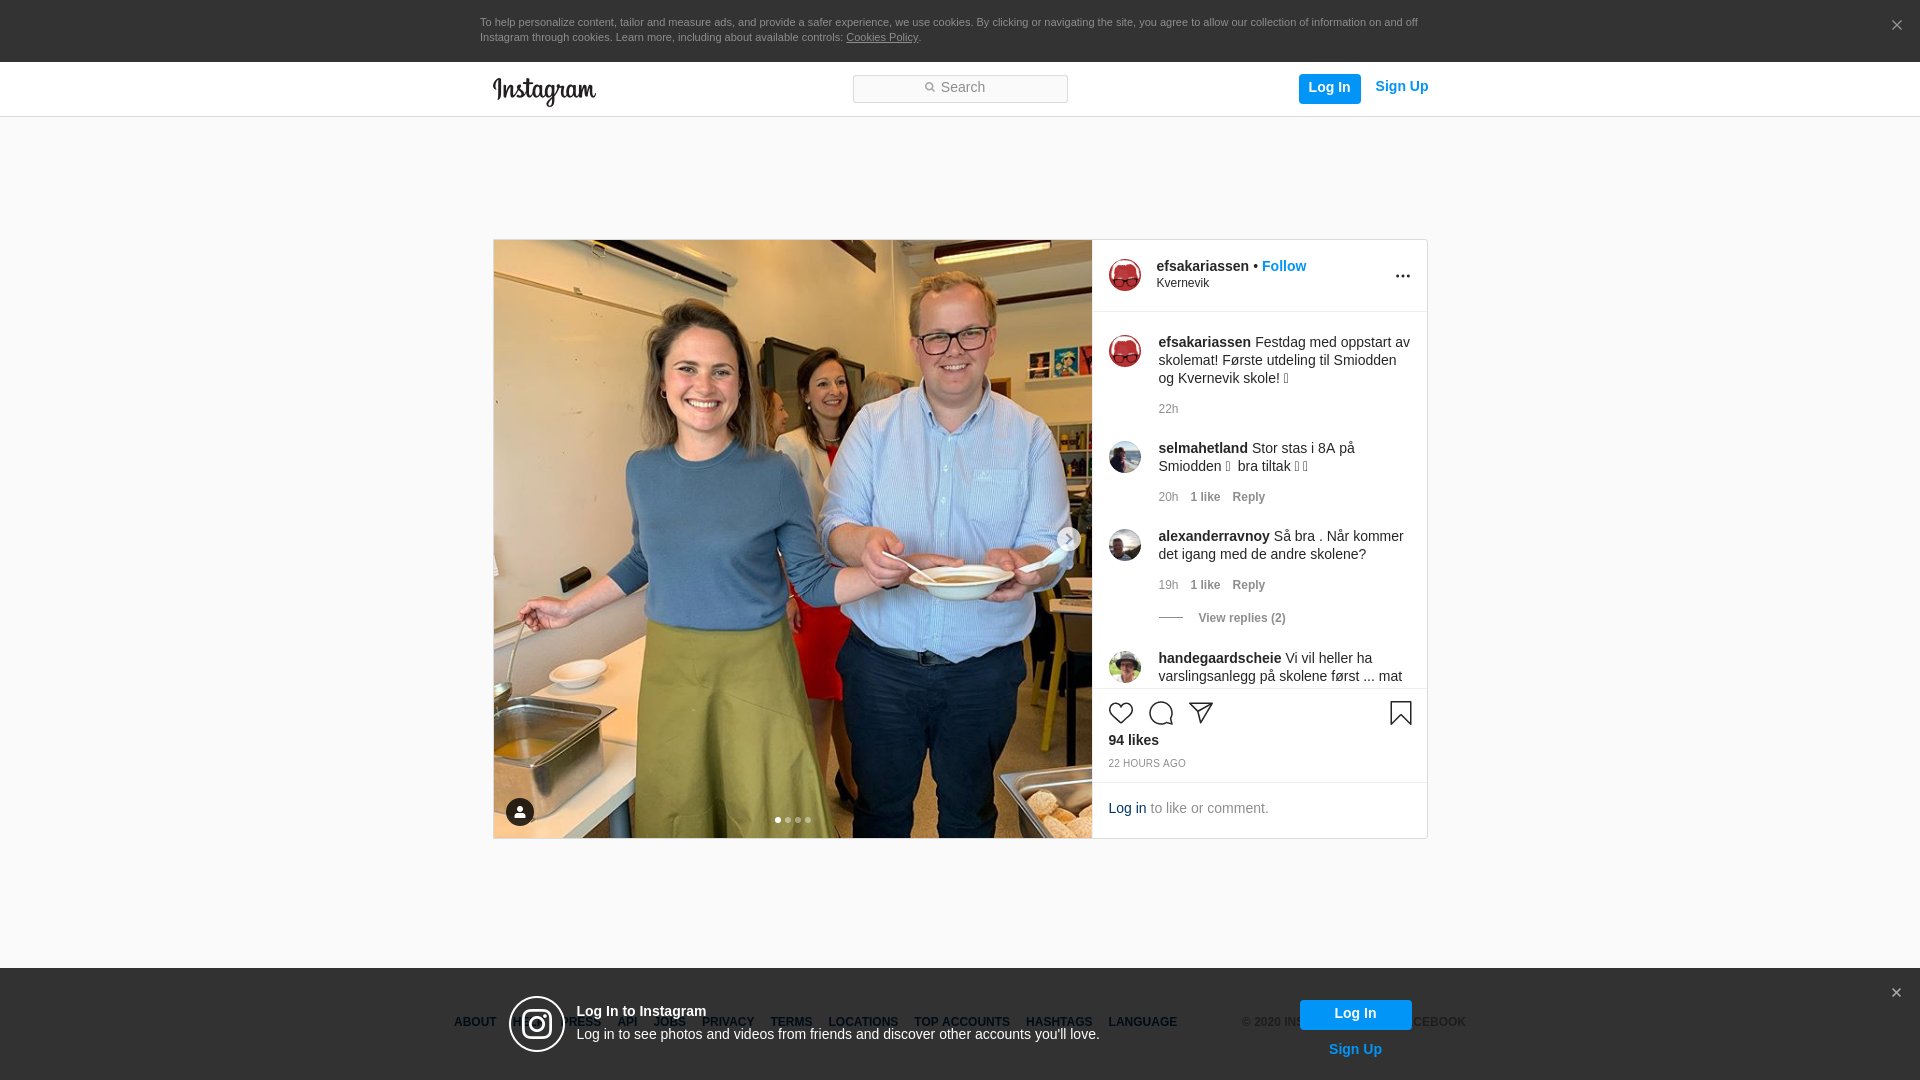Click Log in to like or comment
The image size is (1920, 1080).
tap(1127, 808)
